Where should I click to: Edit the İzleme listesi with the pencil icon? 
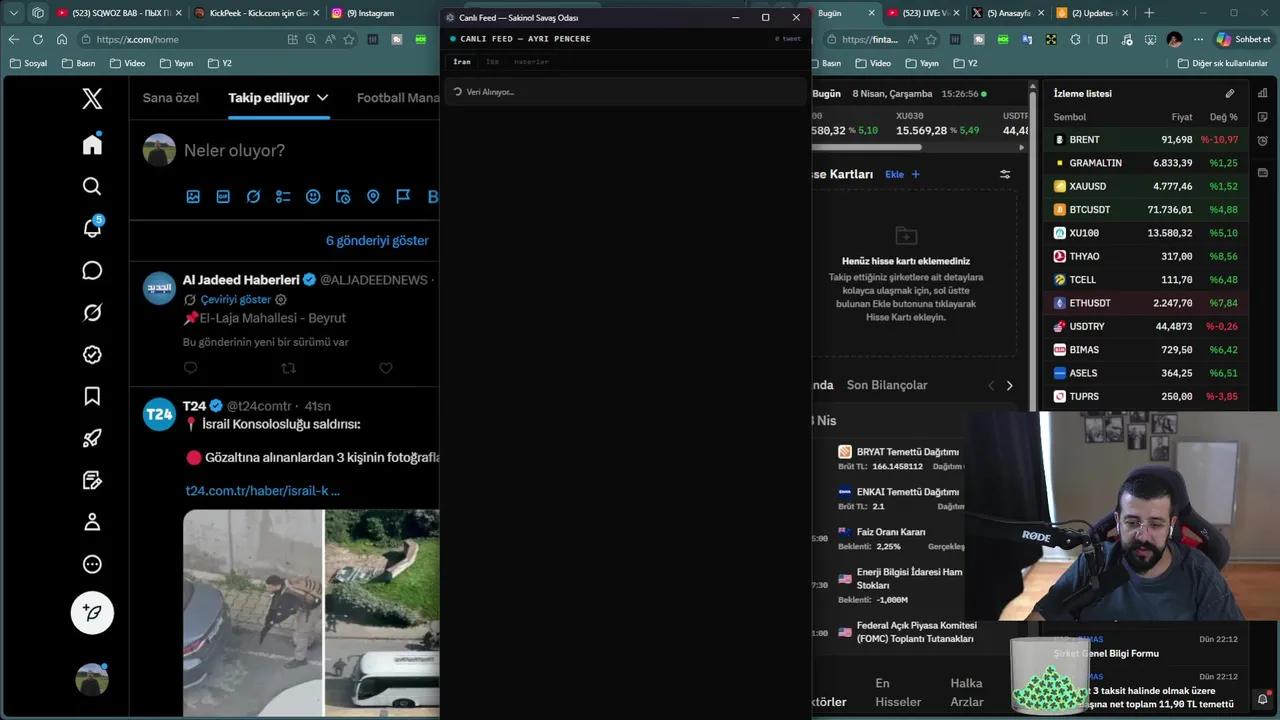pyautogui.click(x=1230, y=93)
